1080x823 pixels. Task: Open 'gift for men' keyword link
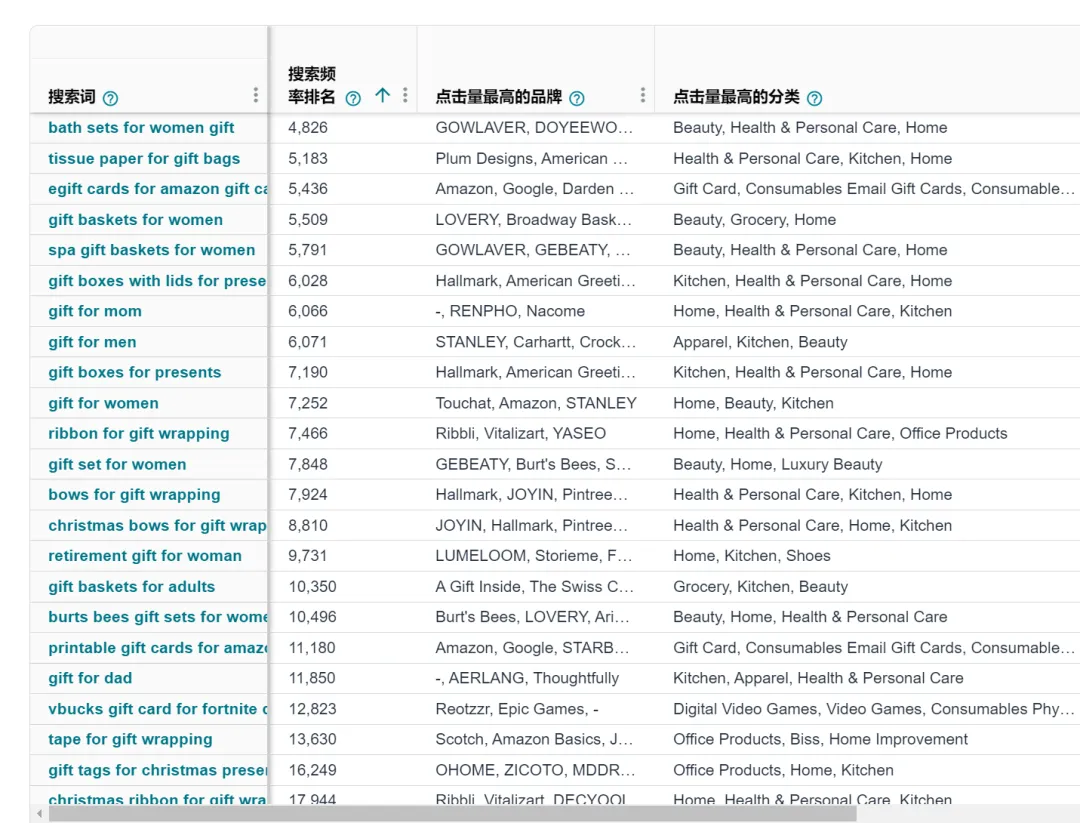92,342
